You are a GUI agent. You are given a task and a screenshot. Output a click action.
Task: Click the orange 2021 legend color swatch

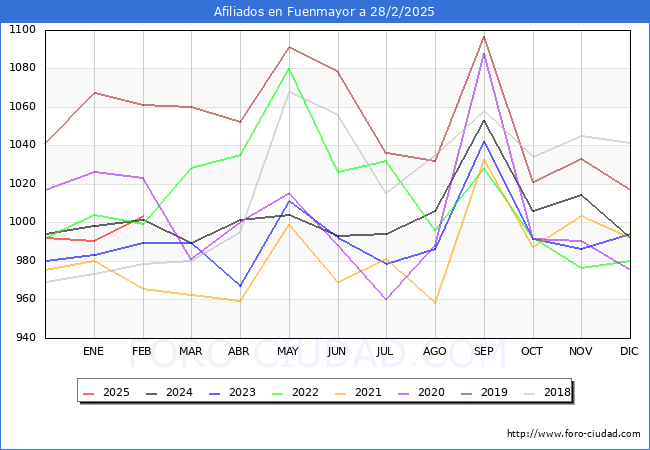coord(341,393)
